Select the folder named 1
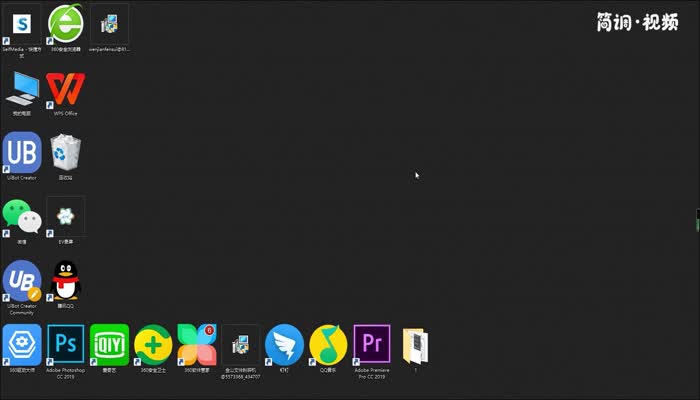Viewport: 700px width, 400px height. pyautogui.click(x=415, y=346)
